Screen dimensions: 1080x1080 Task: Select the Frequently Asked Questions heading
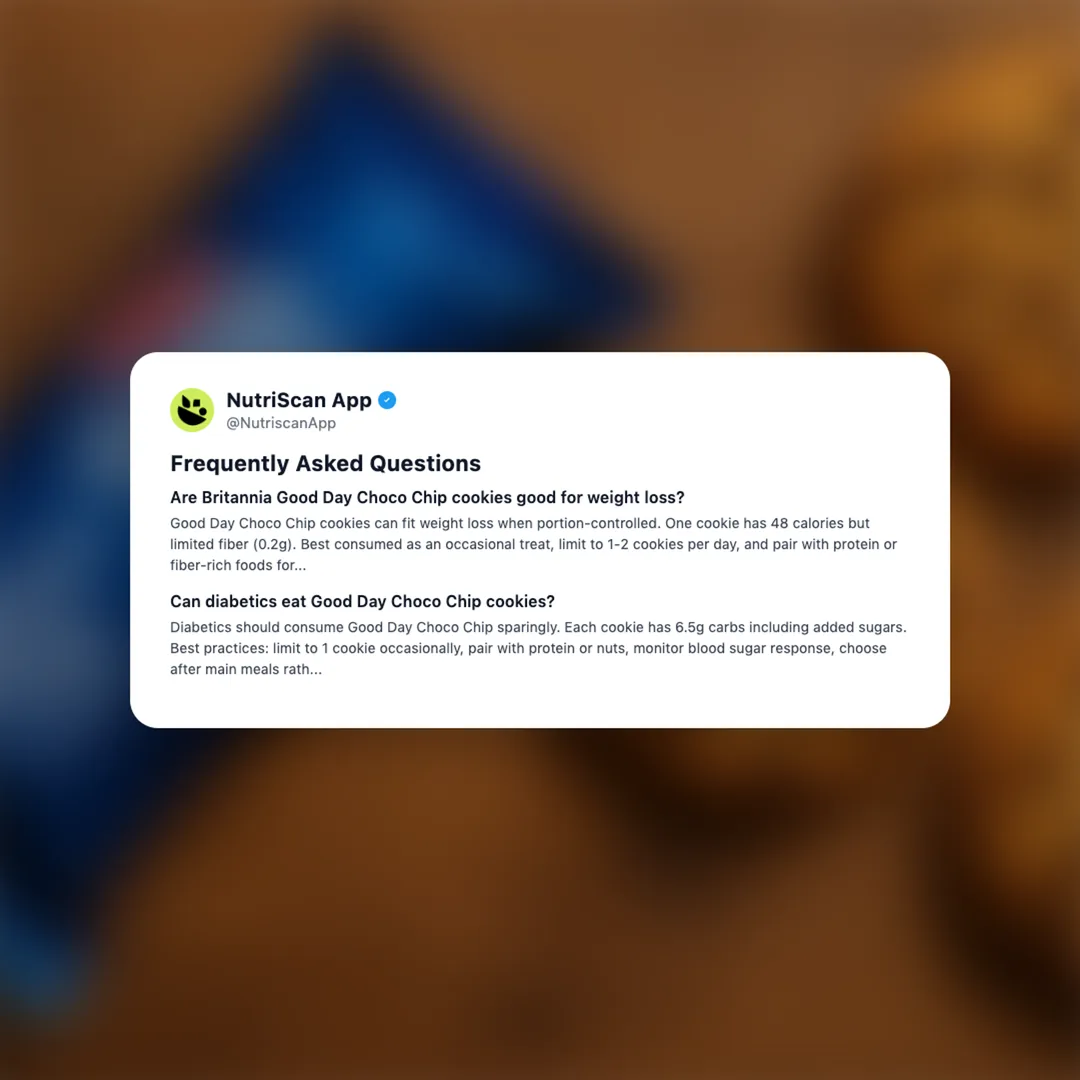point(325,464)
